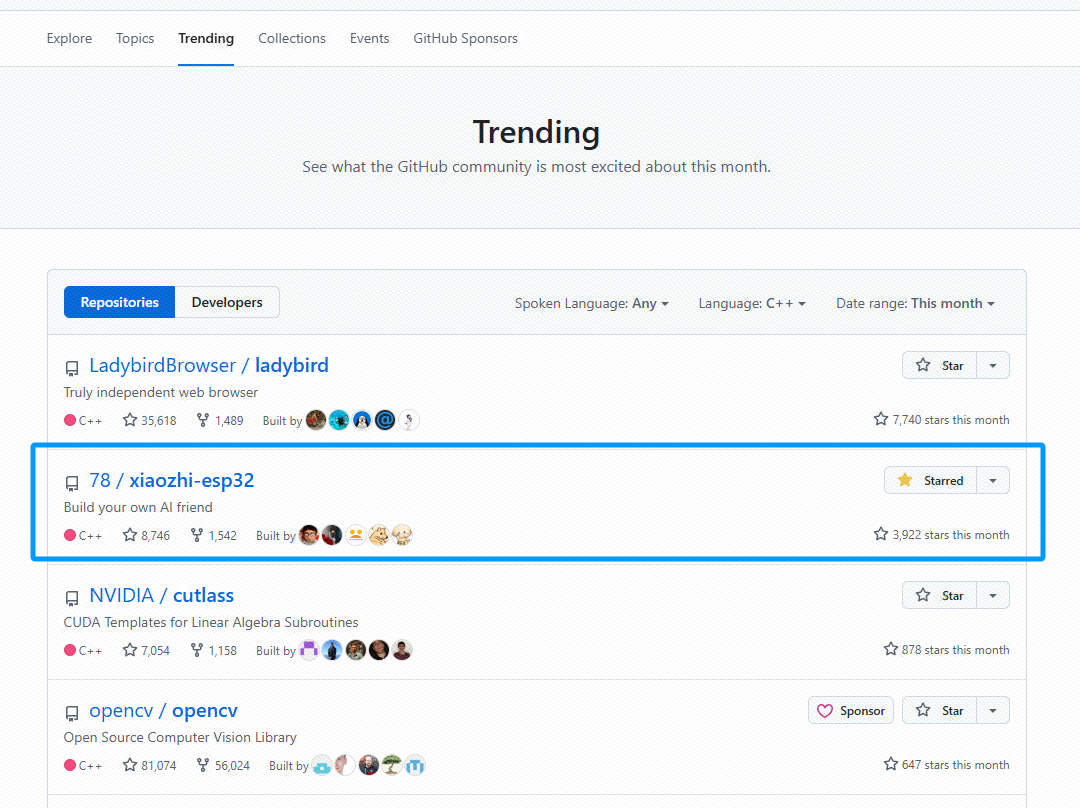Open first contributor avatar of opencv
Viewport: 1080px width, 808px height.
pos(322,765)
